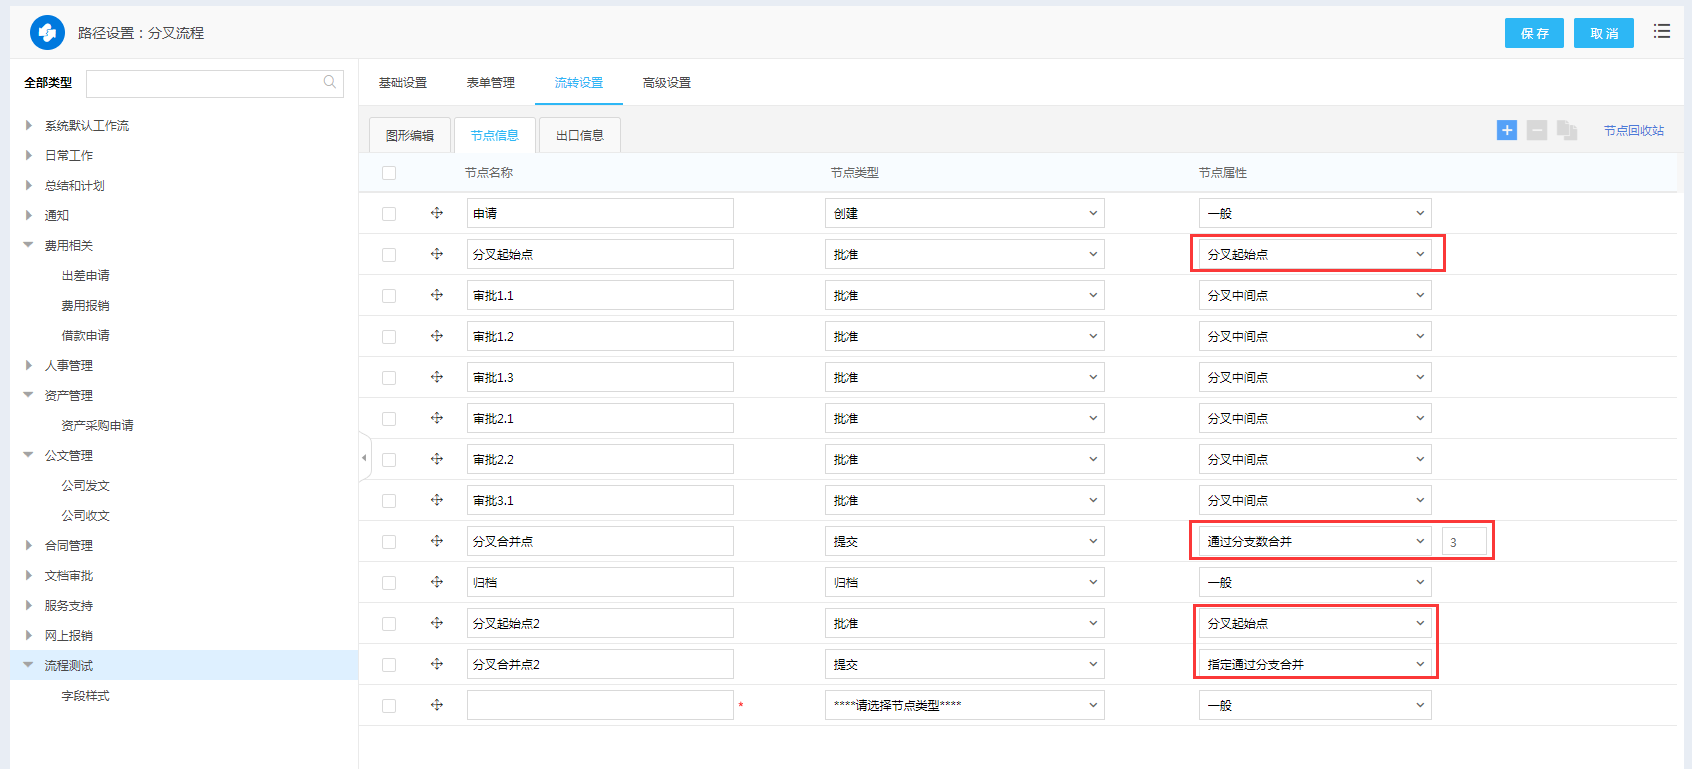Click the 保存 button
Screen dimensions: 1692x769
click(x=1533, y=33)
